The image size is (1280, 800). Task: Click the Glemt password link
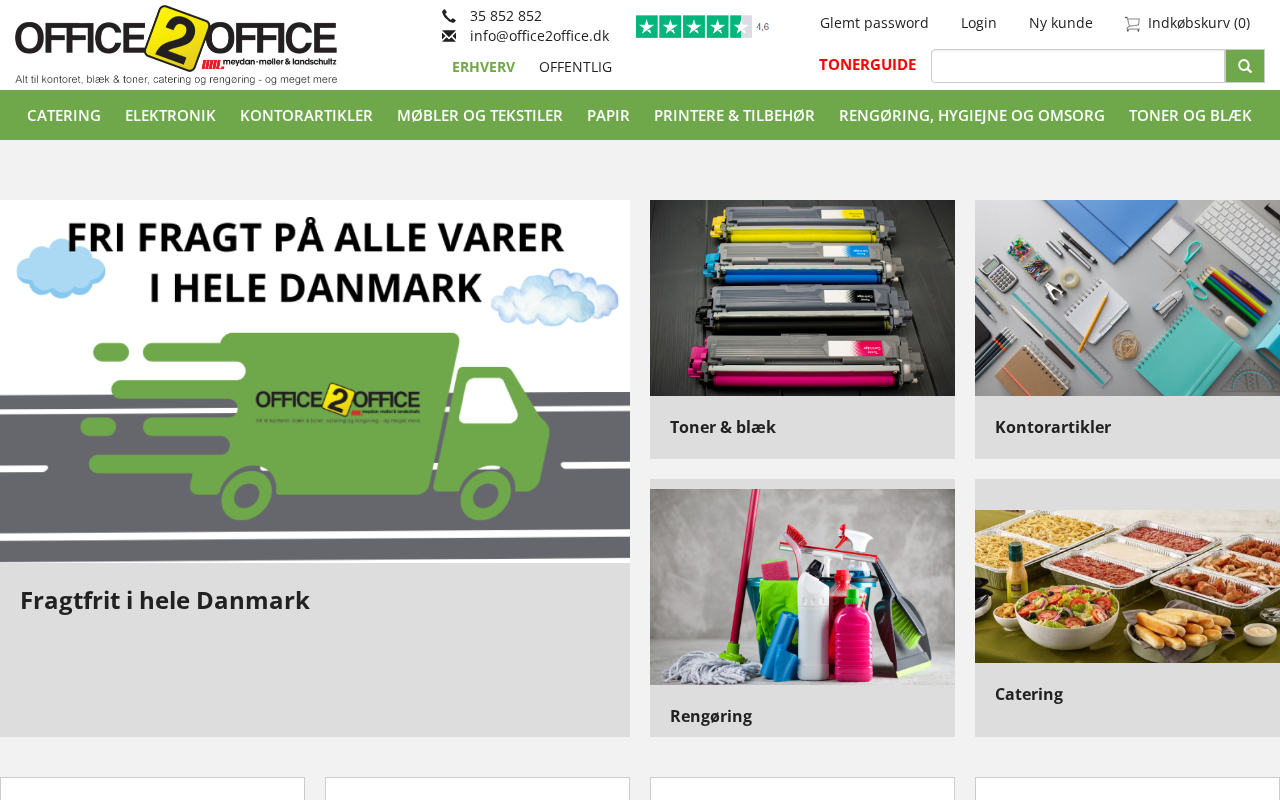(874, 23)
